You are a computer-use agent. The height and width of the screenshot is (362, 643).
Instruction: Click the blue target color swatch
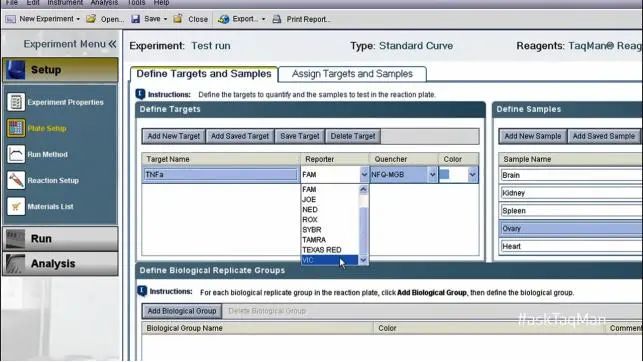(x=445, y=174)
